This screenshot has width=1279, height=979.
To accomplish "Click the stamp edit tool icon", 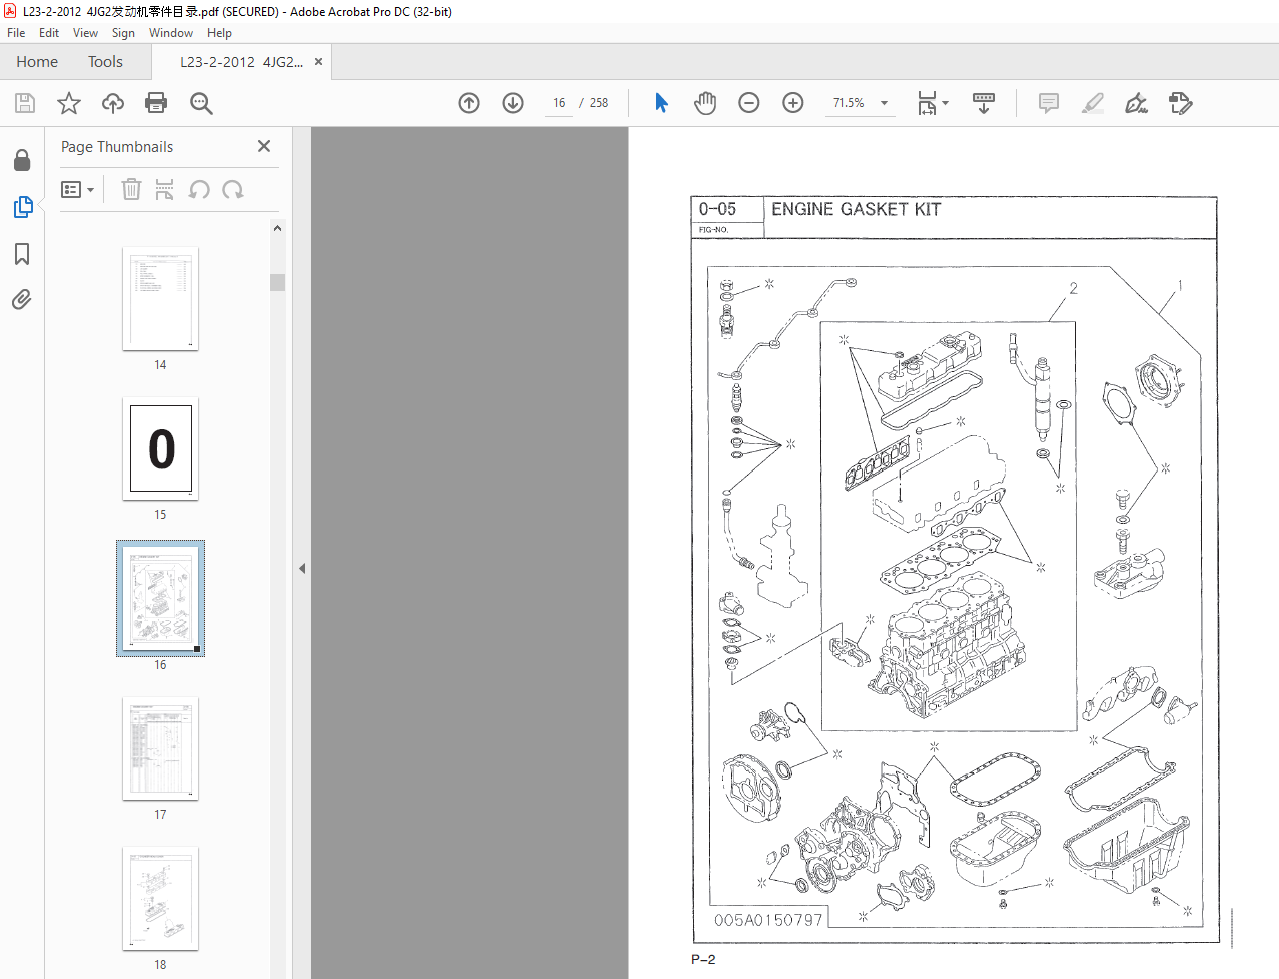I will [x=1181, y=103].
